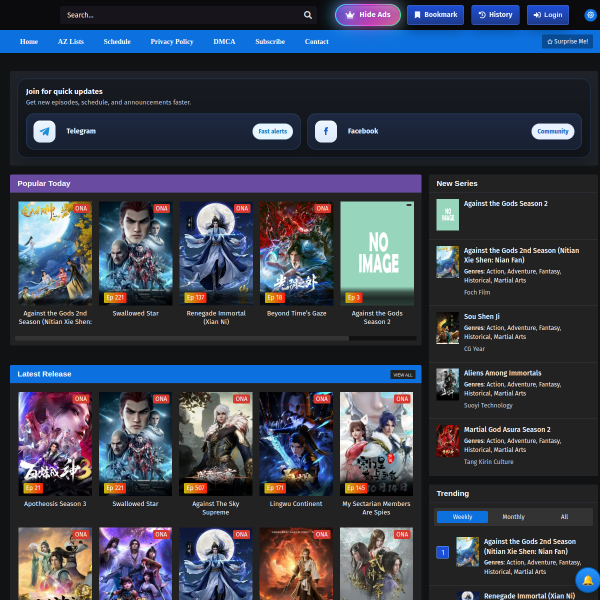Click the Community pill
600x600 pixels.
coord(553,131)
